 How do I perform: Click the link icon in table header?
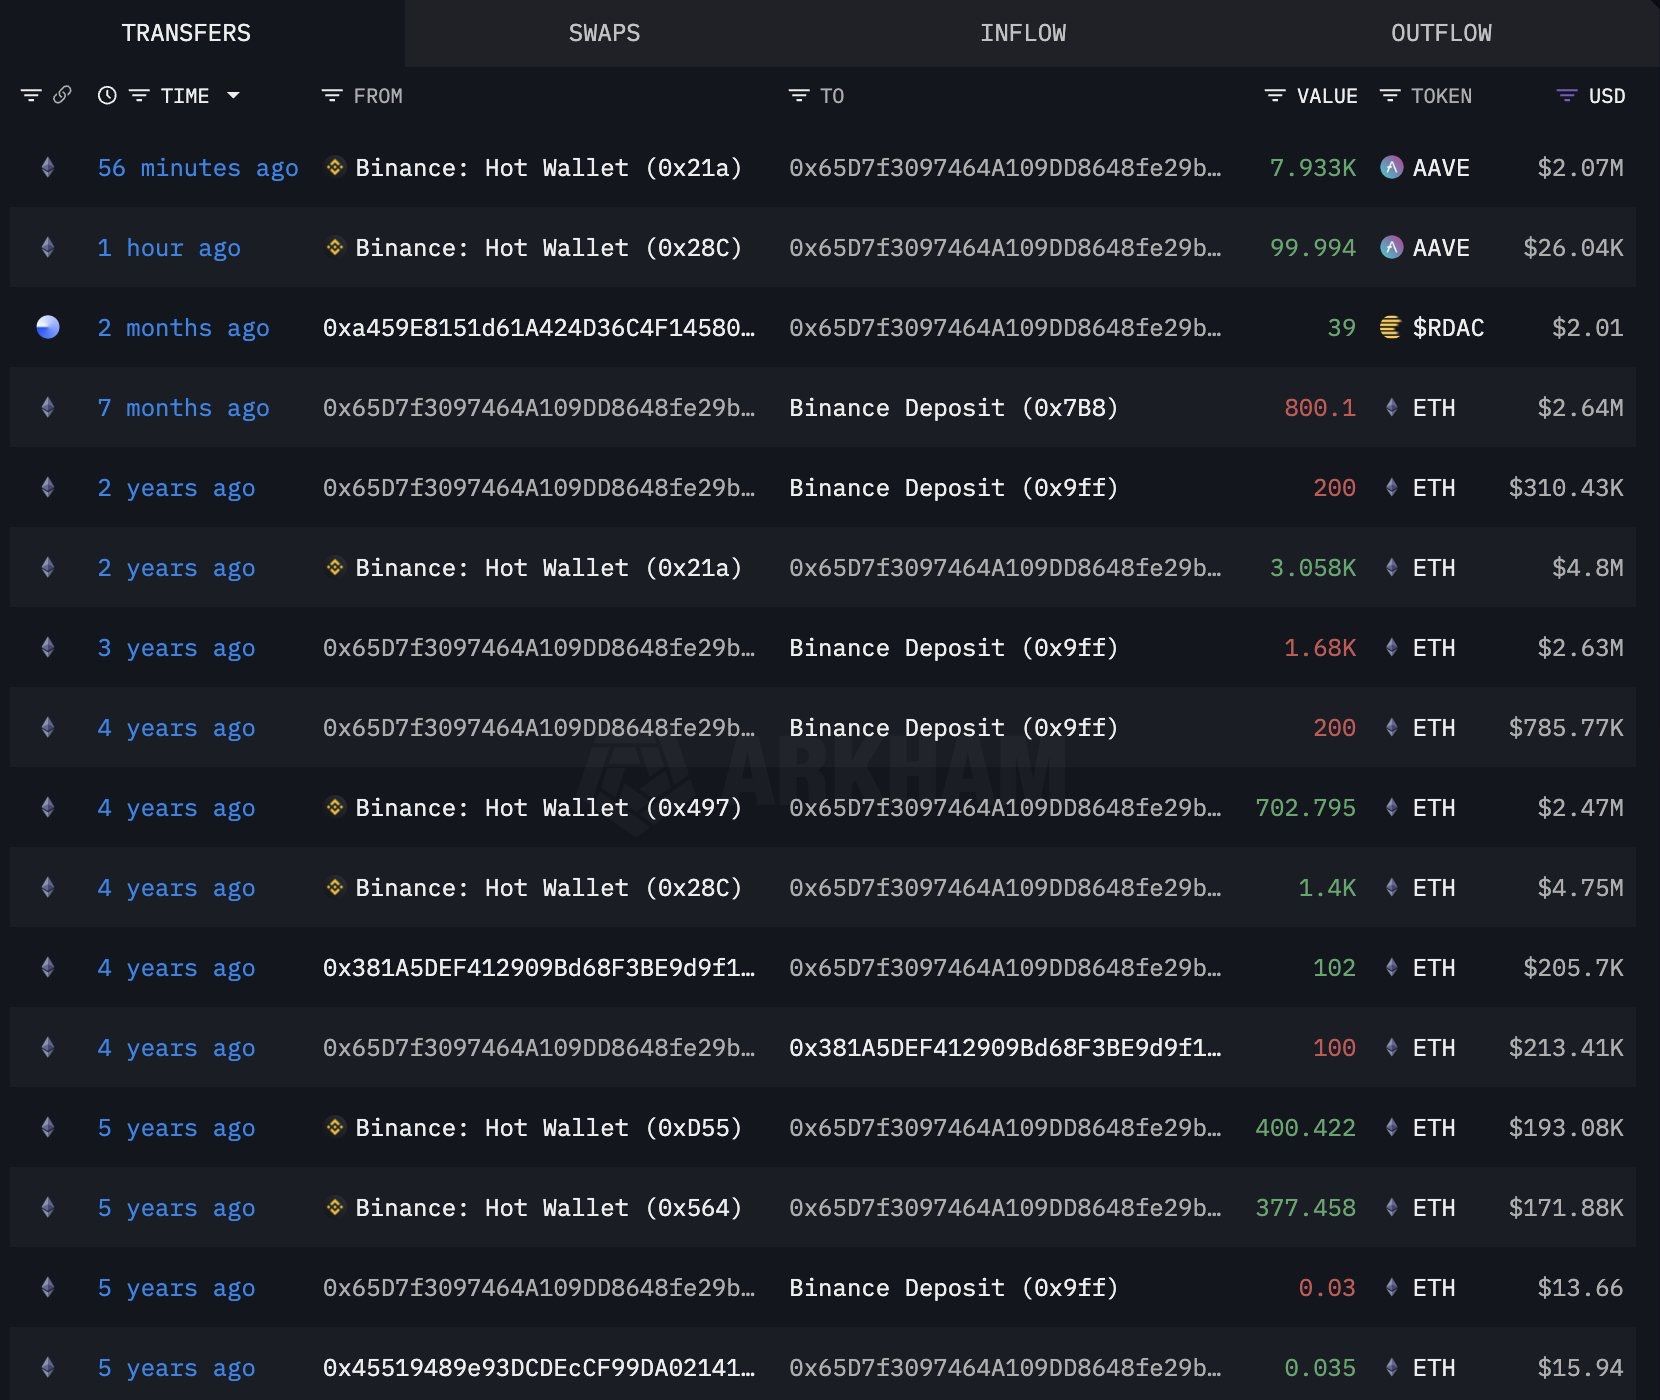pos(62,95)
